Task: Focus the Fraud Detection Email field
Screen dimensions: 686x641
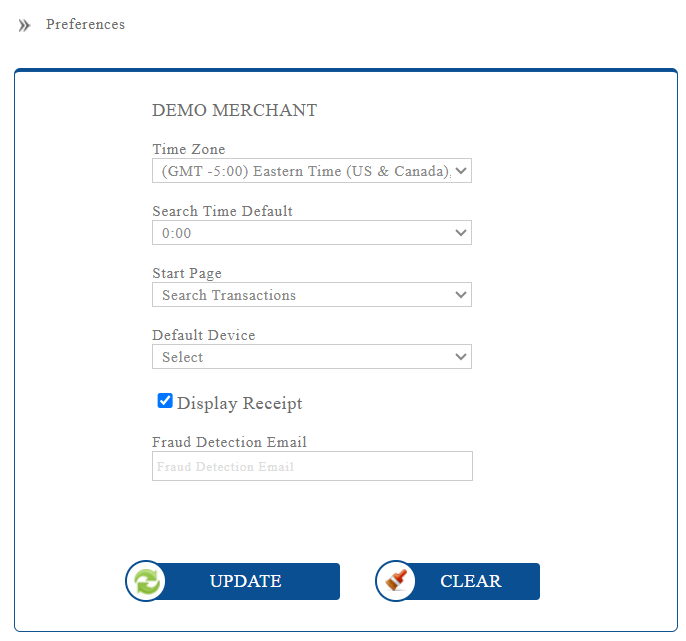Action: 311,466
